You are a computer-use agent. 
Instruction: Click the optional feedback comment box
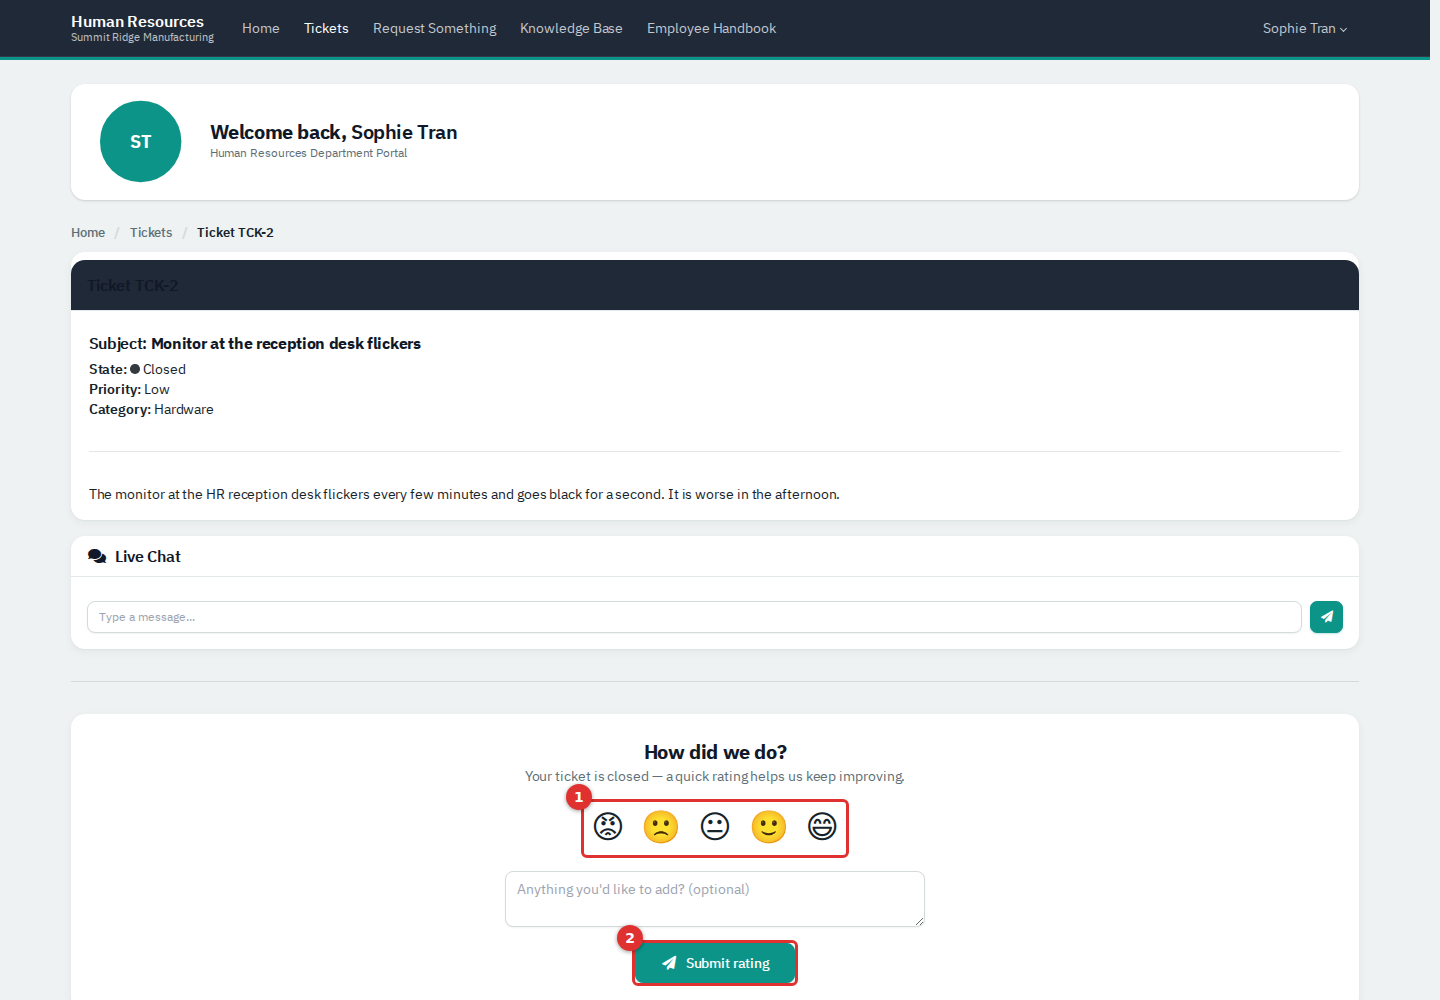[715, 899]
